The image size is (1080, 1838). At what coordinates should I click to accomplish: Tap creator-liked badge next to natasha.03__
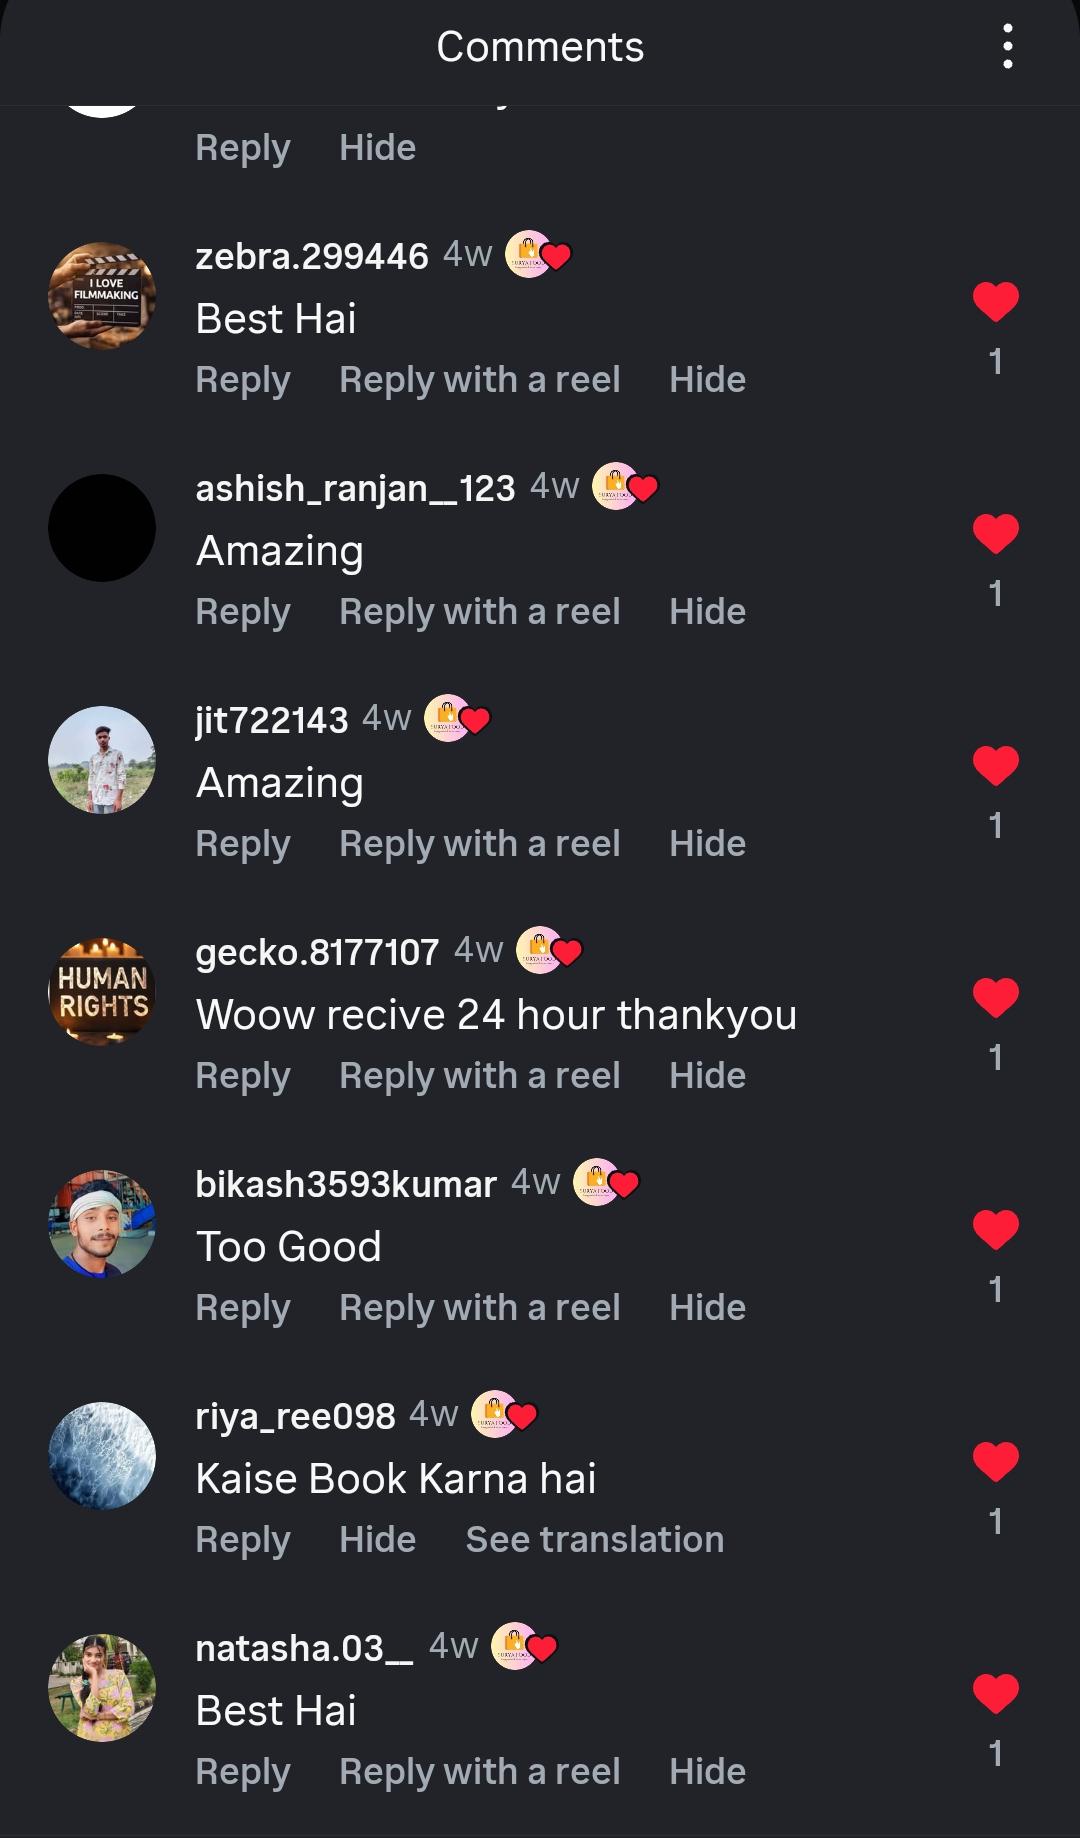tap(524, 1646)
